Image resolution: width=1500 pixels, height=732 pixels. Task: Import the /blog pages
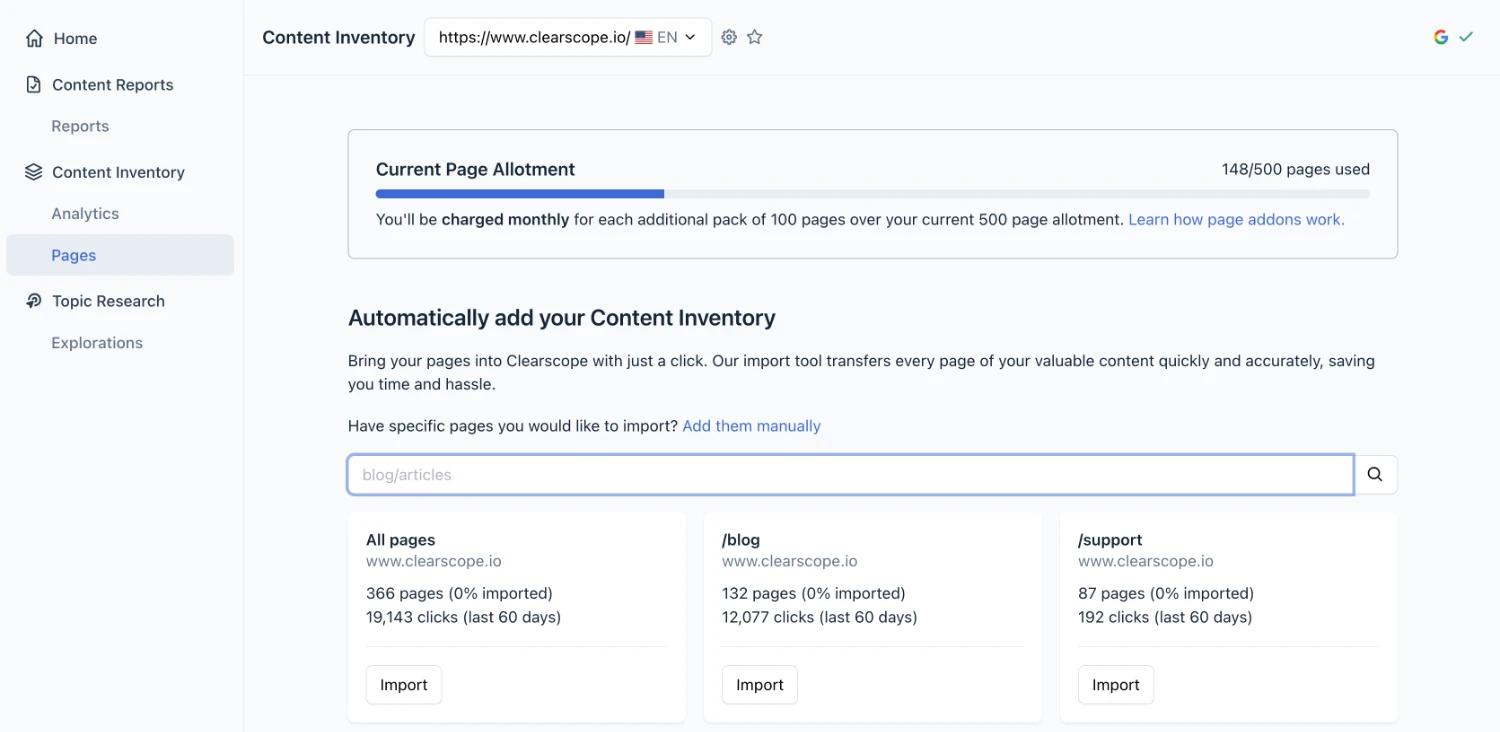tap(760, 685)
